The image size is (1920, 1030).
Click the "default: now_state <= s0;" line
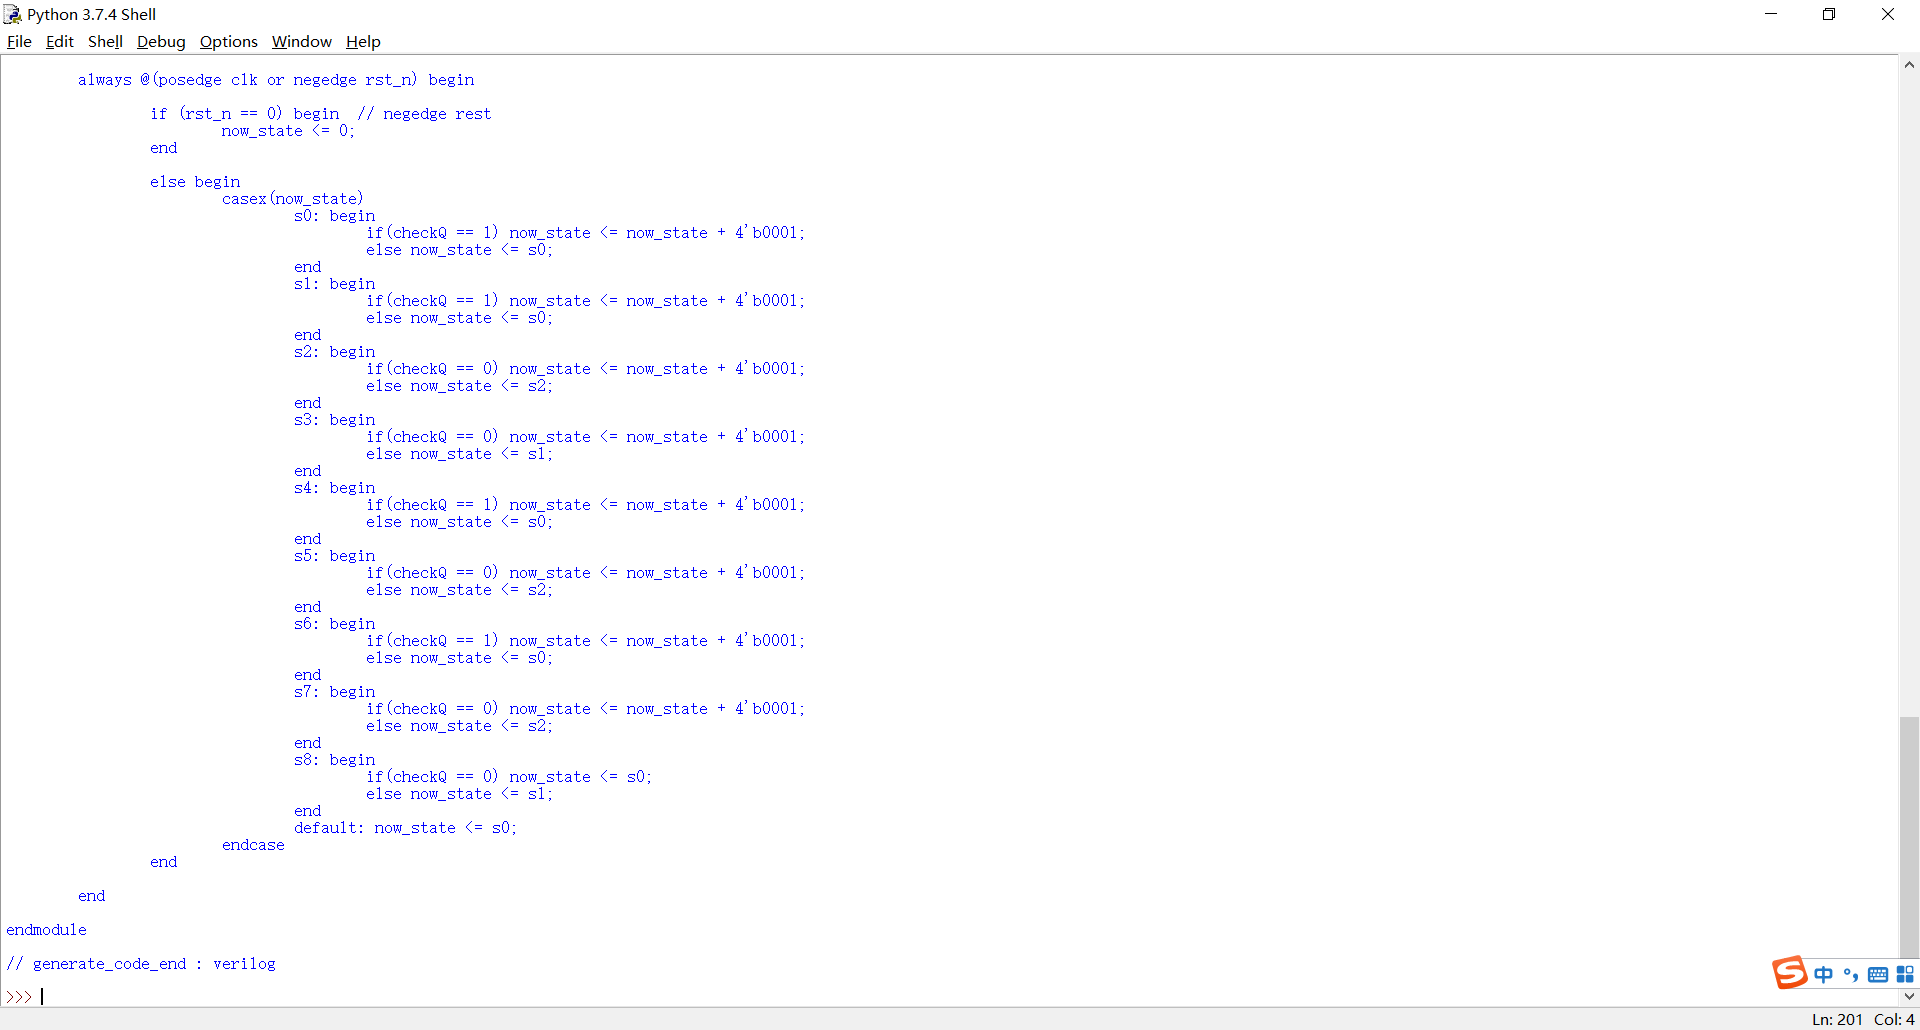405,828
